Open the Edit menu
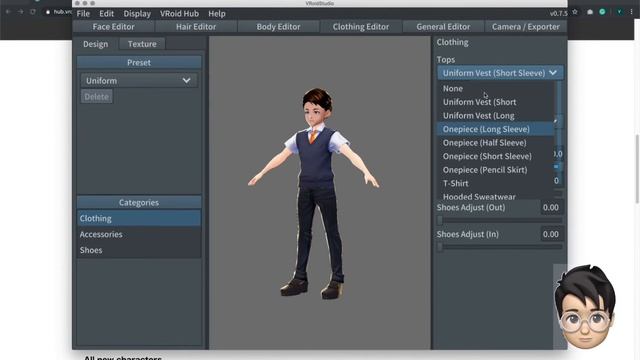This screenshot has height=360, width=640. point(106,13)
